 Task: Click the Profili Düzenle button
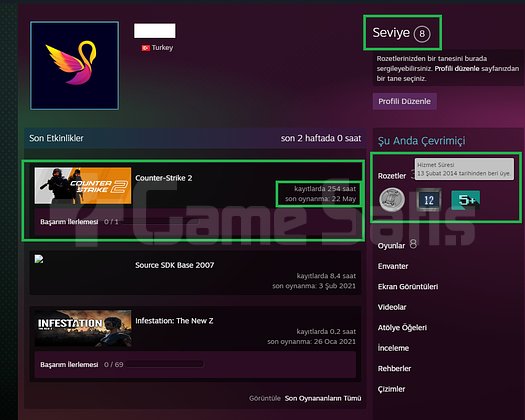coord(404,101)
